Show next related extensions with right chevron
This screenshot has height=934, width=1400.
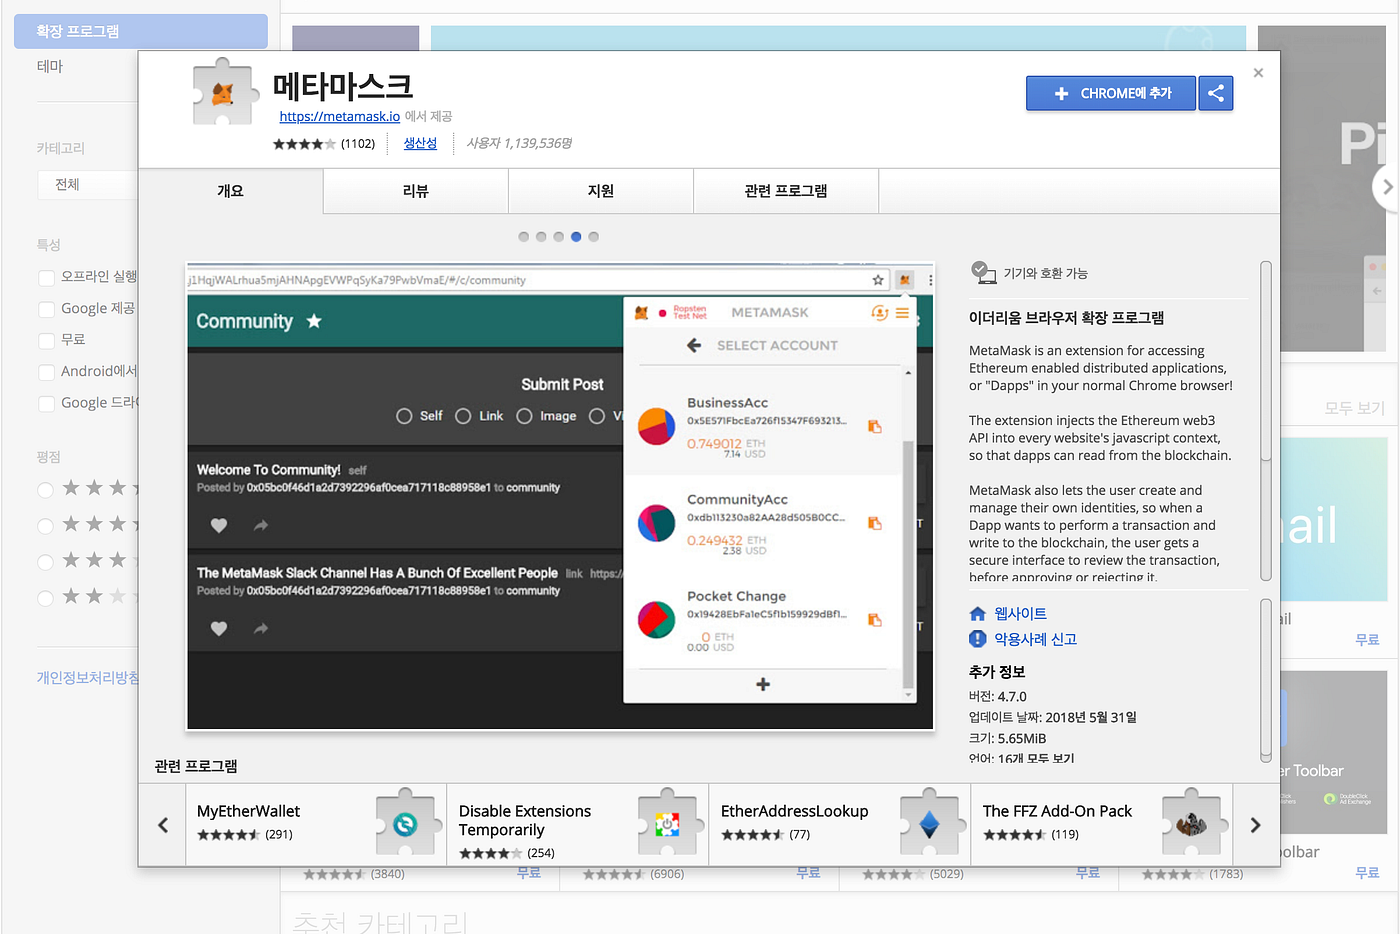pyautogui.click(x=1256, y=825)
